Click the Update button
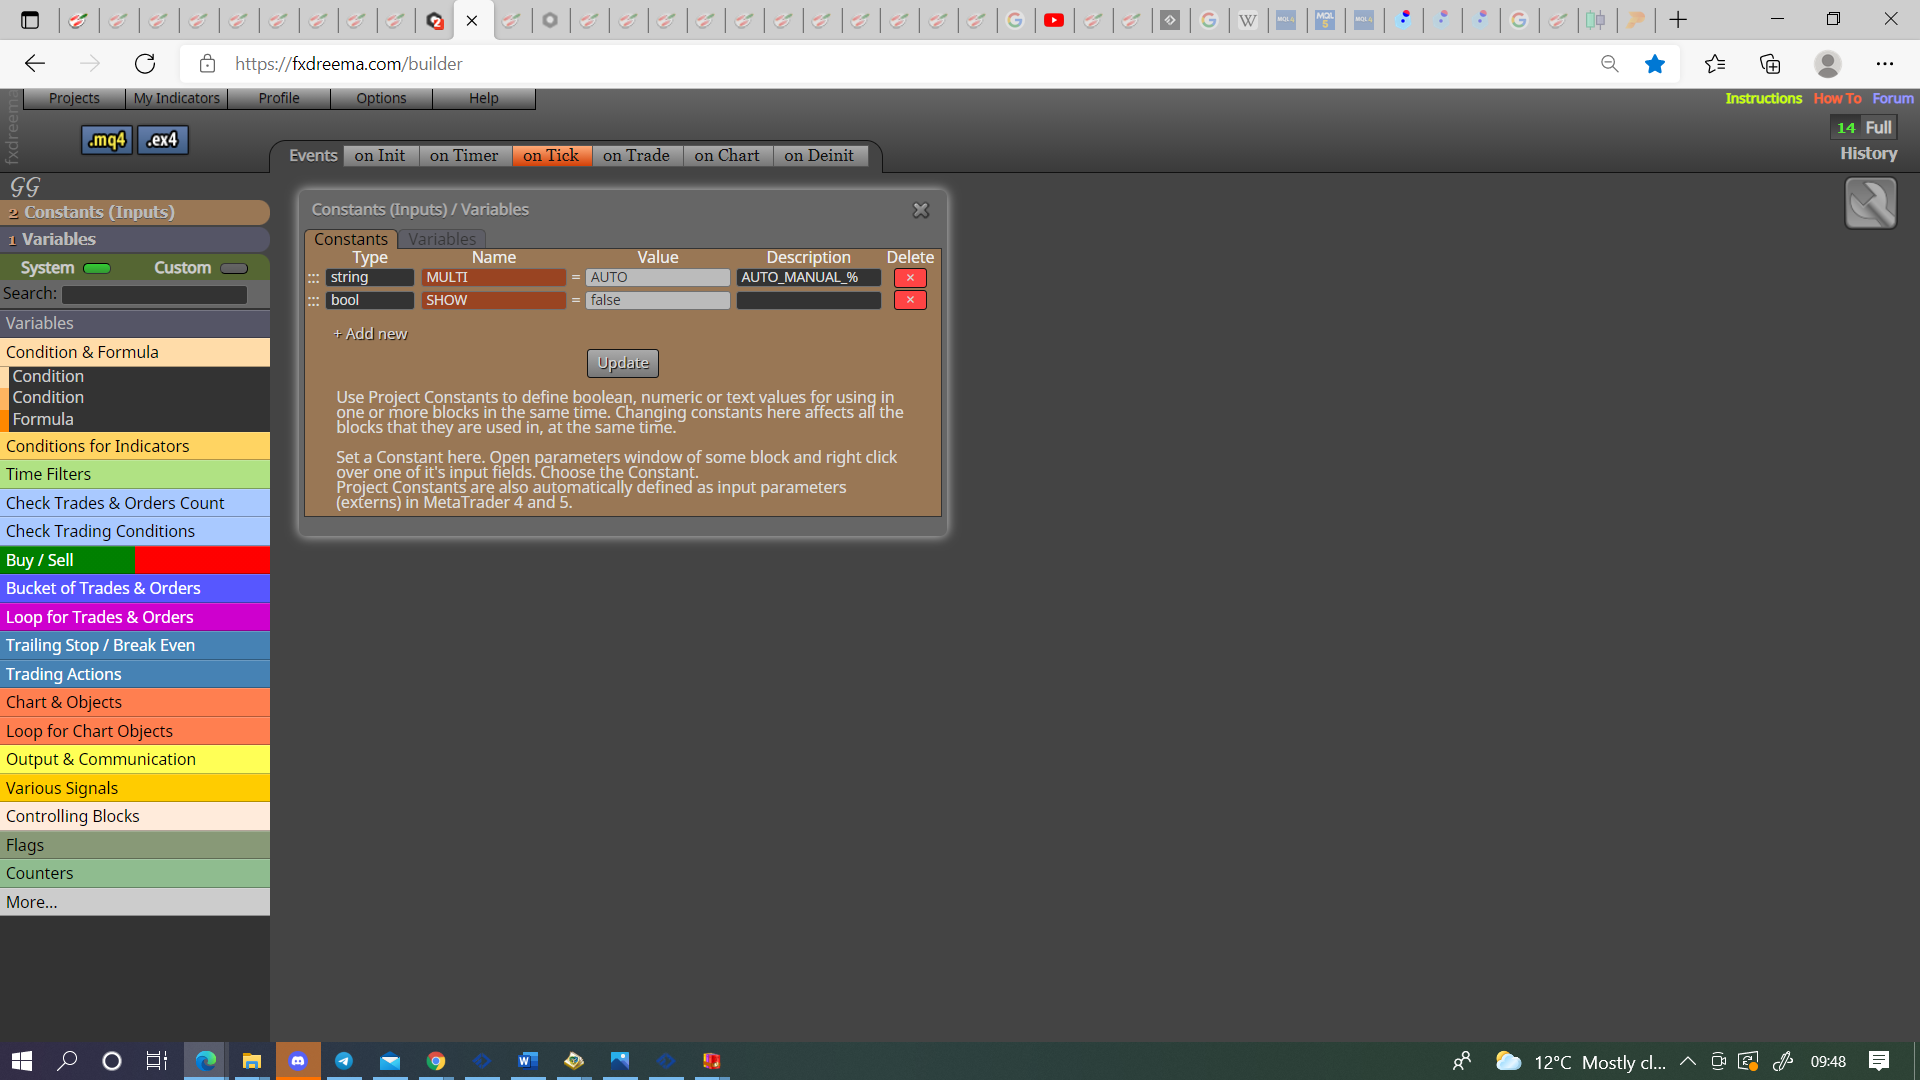This screenshot has width=1920, height=1080. click(x=623, y=363)
